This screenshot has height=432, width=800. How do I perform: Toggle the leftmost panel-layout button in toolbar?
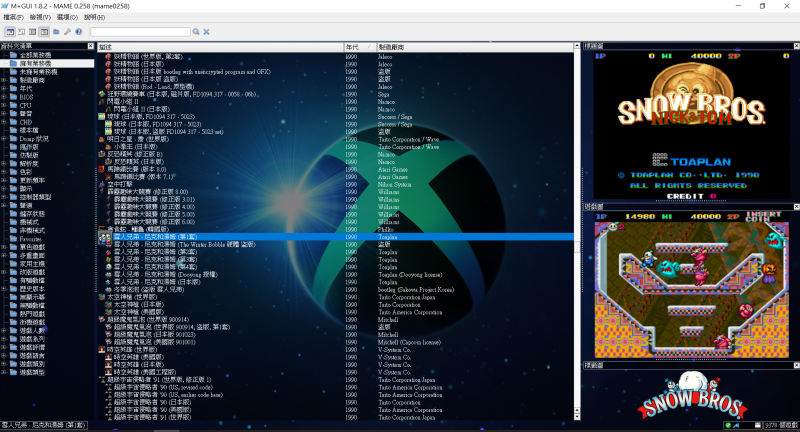click(x=10, y=32)
